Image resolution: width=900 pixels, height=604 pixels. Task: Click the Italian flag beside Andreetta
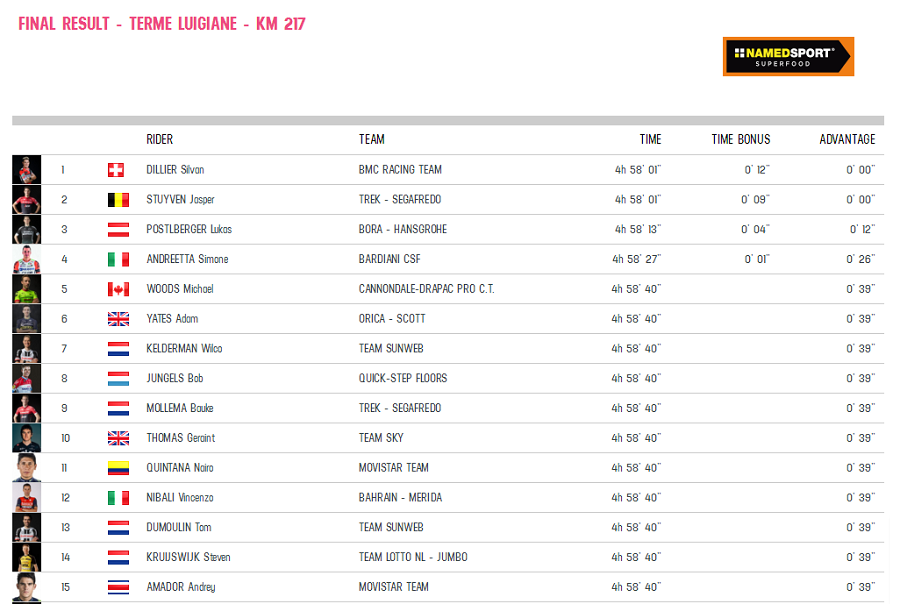(x=118, y=260)
